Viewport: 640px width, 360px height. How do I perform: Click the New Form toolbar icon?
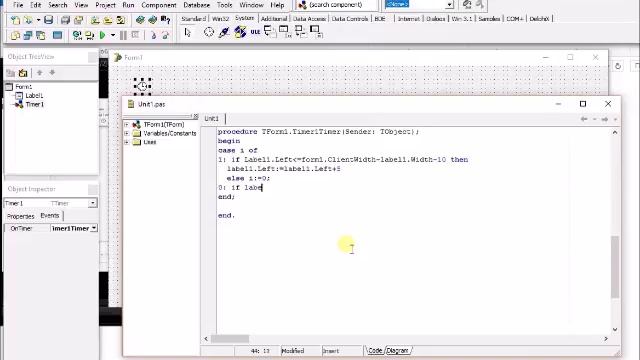58,36
